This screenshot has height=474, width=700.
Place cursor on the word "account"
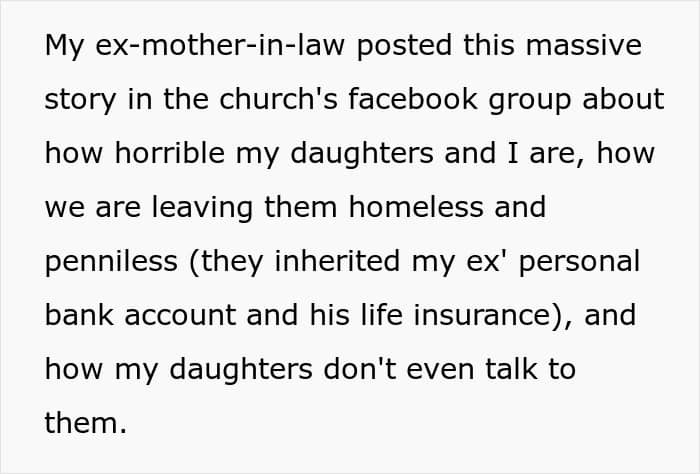tap(180, 316)
